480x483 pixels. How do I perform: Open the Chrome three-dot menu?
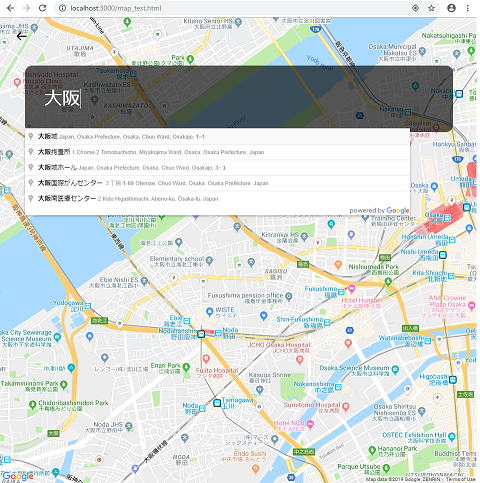[468, 8]
